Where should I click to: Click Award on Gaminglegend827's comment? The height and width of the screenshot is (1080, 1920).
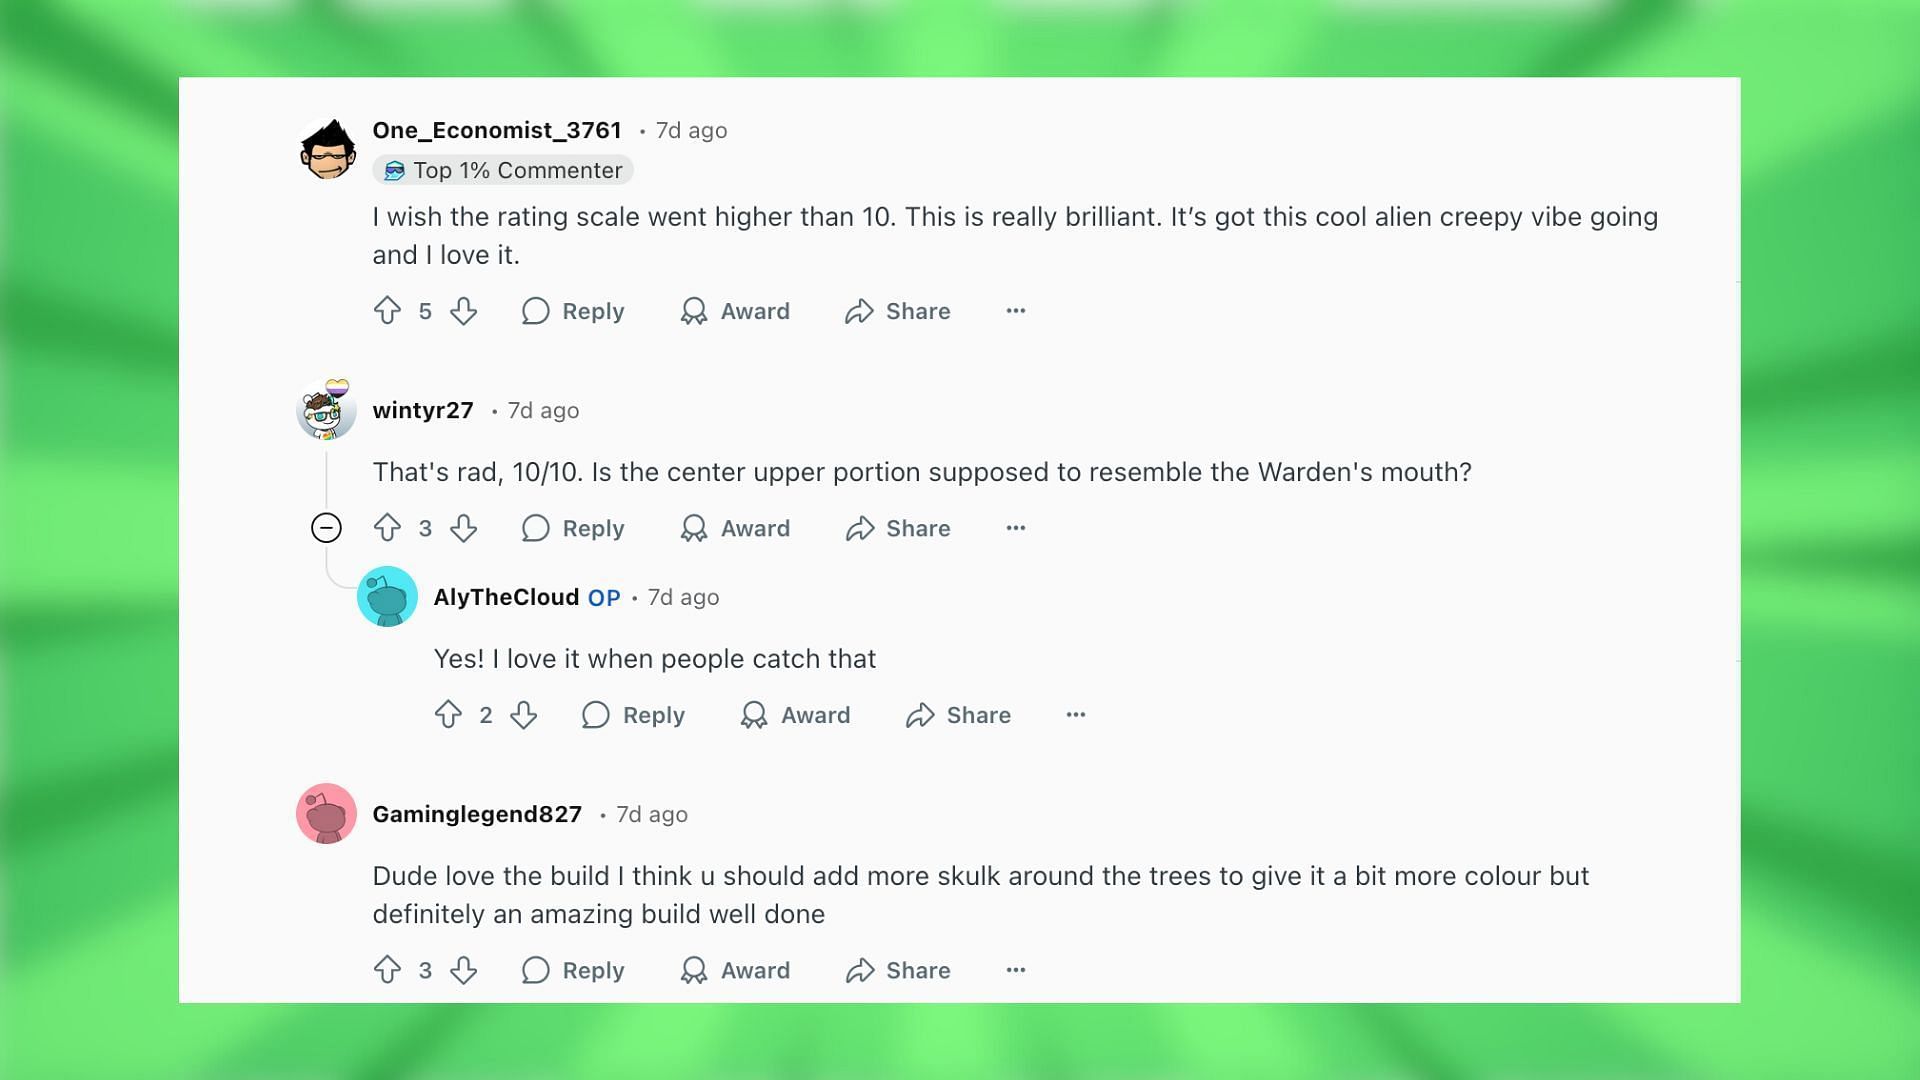735,969
